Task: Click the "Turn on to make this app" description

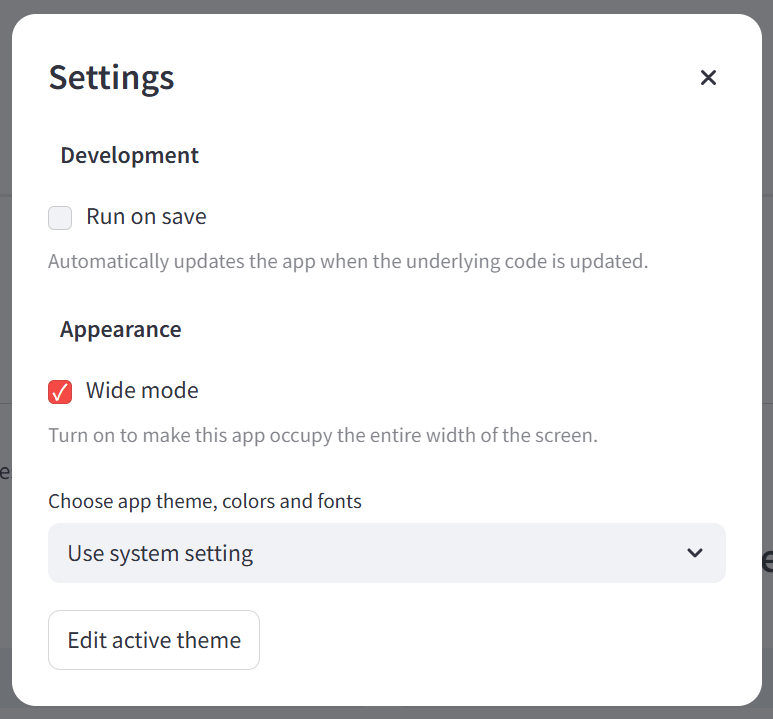Action: coord(322,436)
